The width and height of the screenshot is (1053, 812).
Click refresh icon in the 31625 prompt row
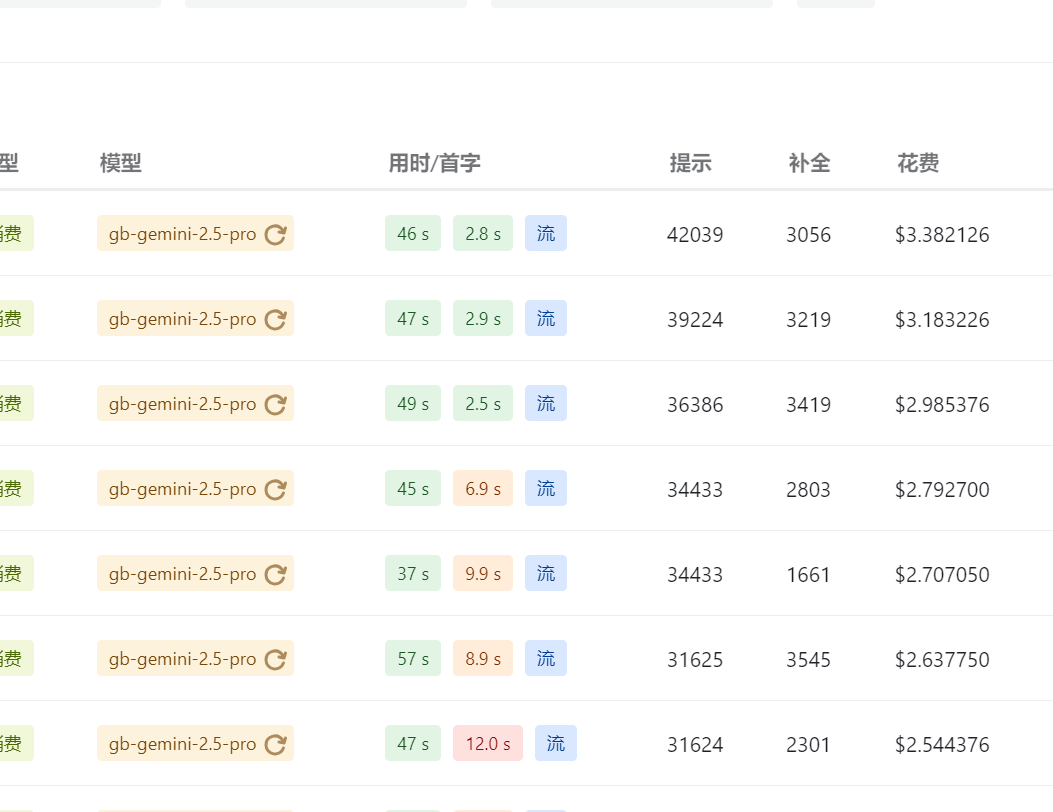275,659
